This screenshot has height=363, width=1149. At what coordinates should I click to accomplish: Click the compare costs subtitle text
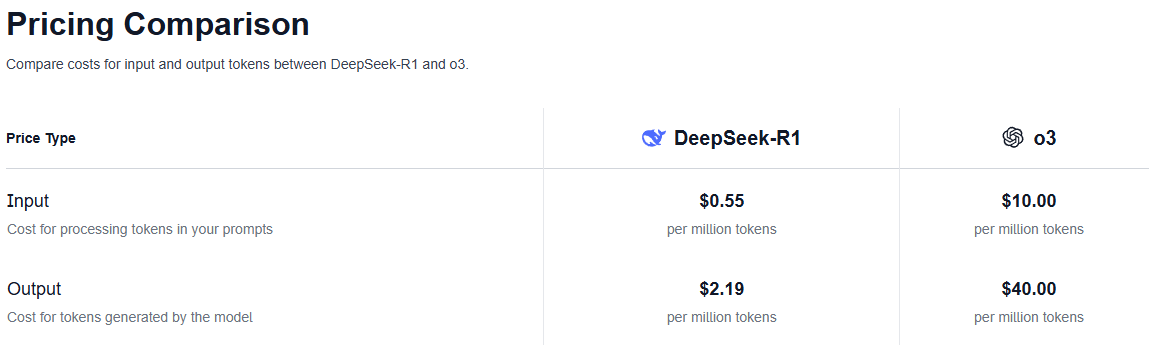[x=237, y=64]
